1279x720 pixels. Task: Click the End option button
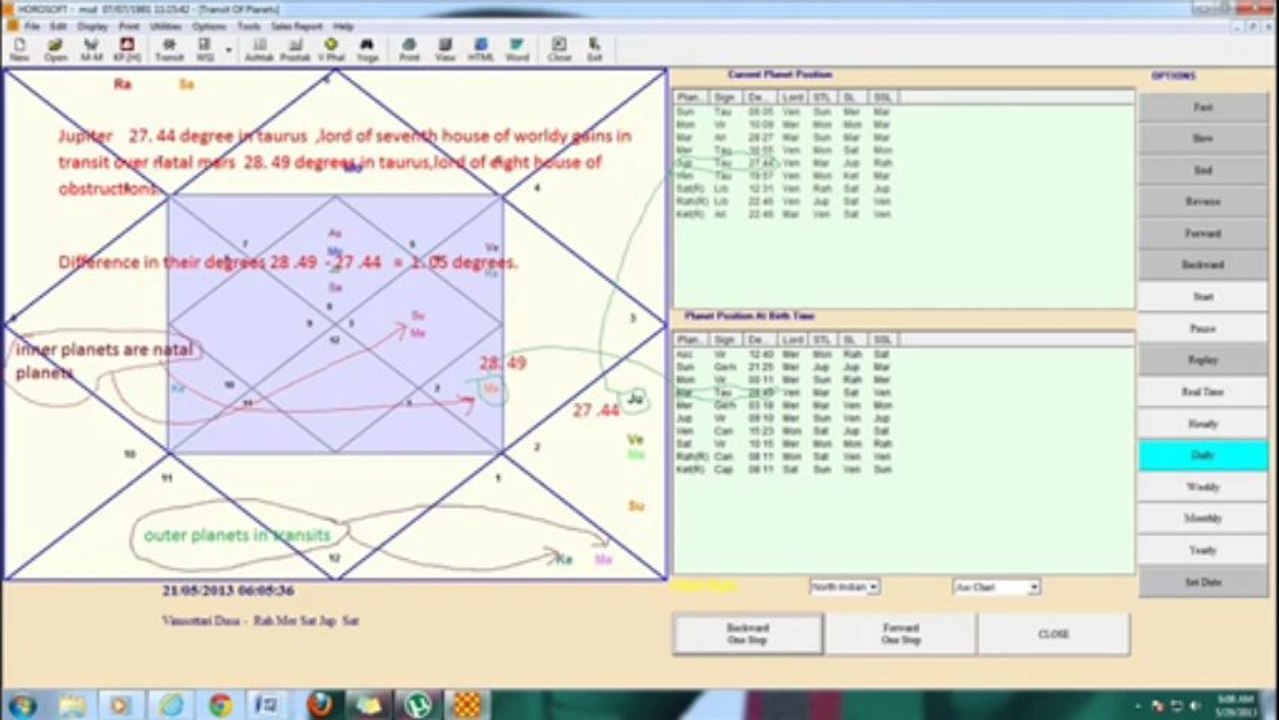[x=1203, y=170]
